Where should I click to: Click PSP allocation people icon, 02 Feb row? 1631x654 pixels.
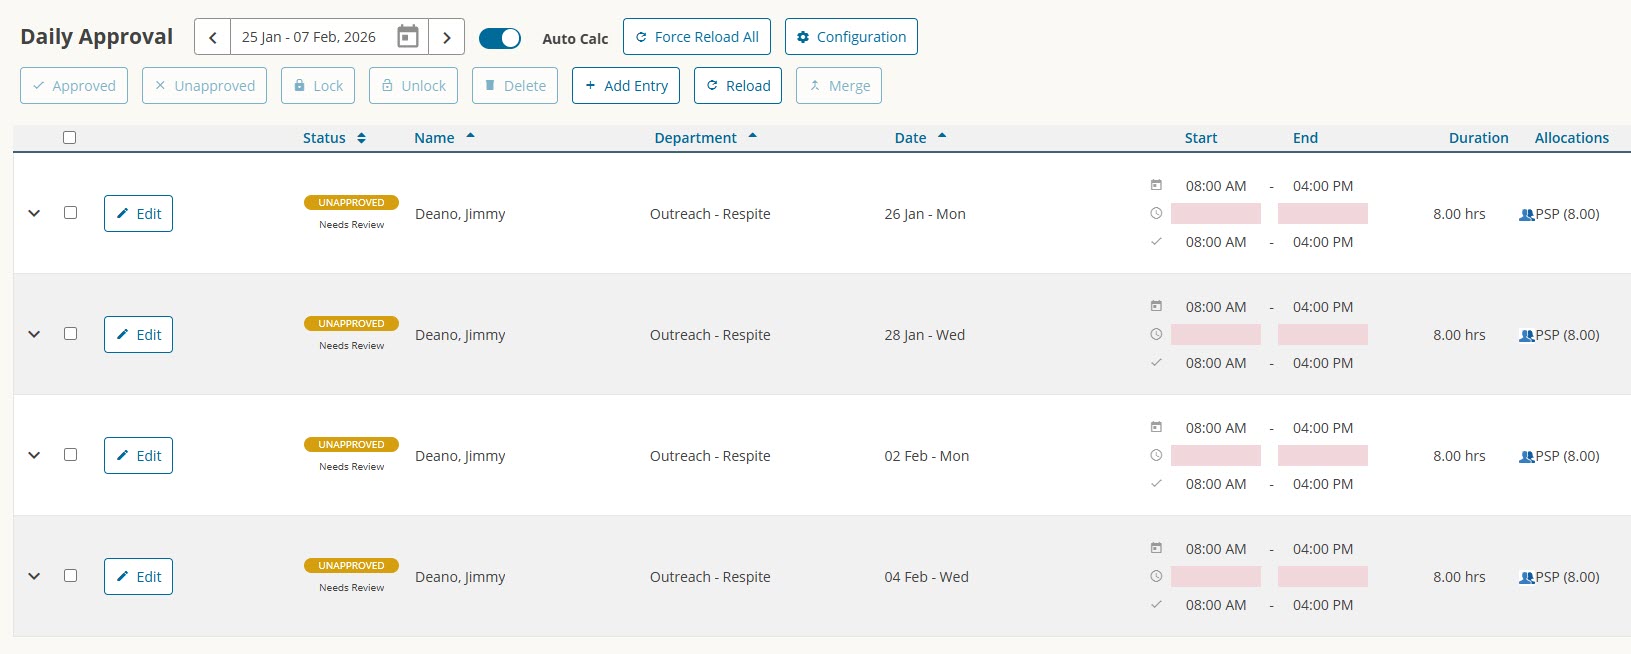click(x=1526, y=456)
